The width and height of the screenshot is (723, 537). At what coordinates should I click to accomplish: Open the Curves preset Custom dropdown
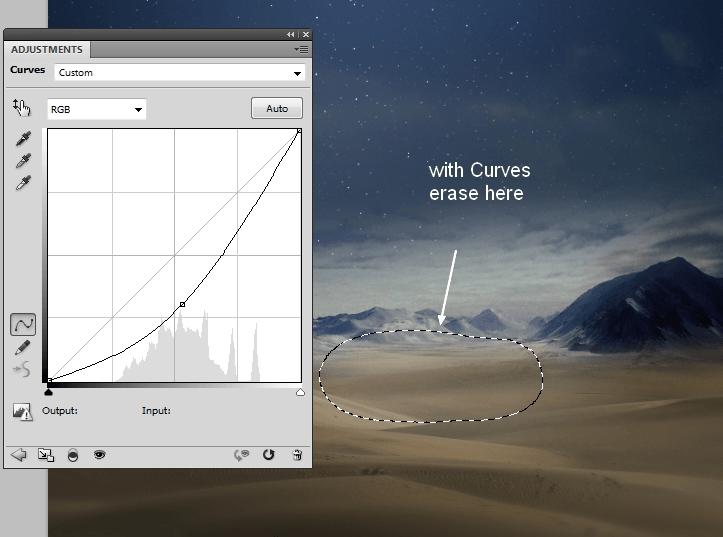(x=180, y=73)
